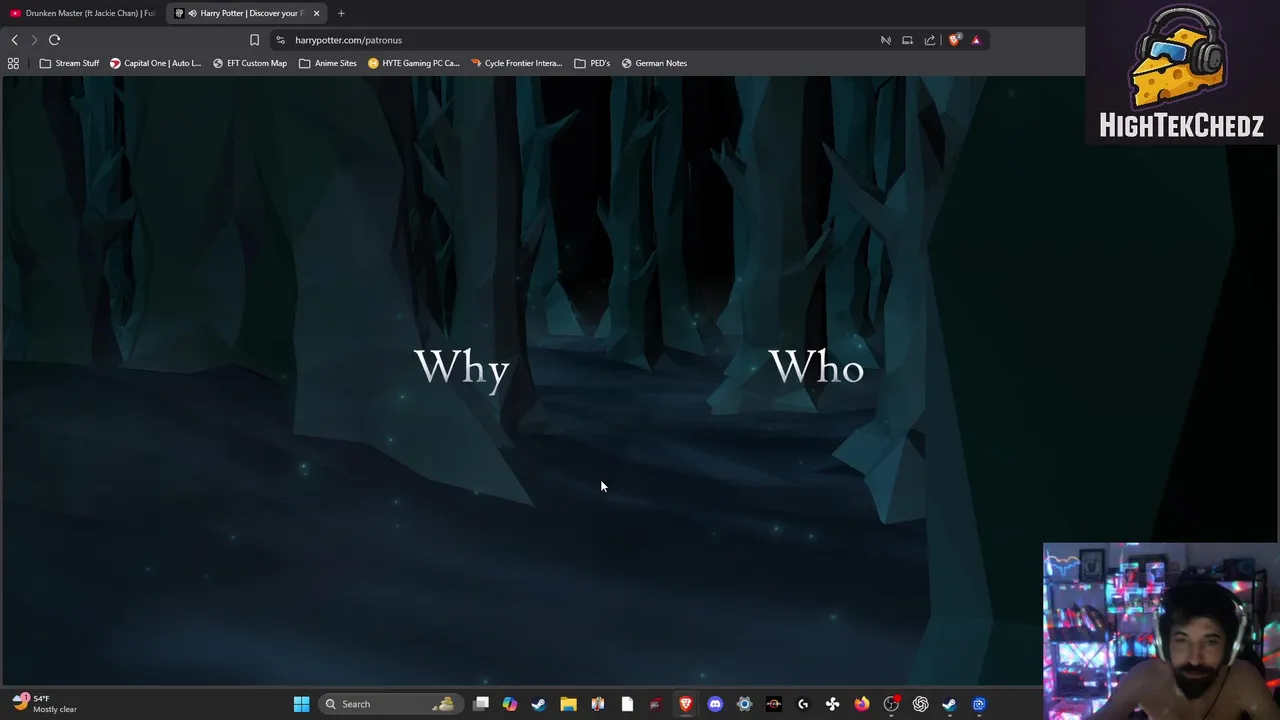Open Task View on the taskbar
The width and height of the screenshot is (1280, 720).
click(x=481, y=704)
